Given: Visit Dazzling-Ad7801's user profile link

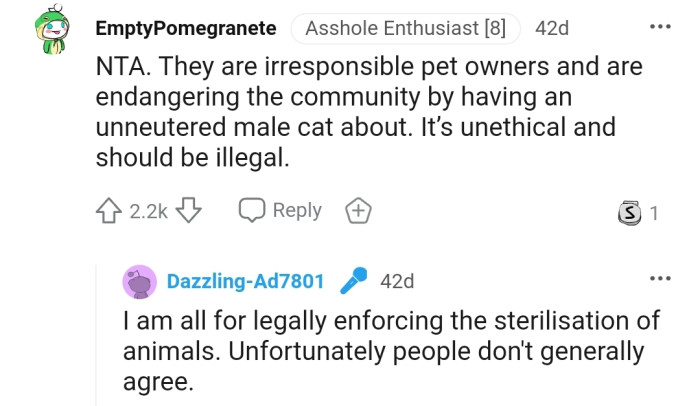Looking at the screenshot, I should point(245,281).
